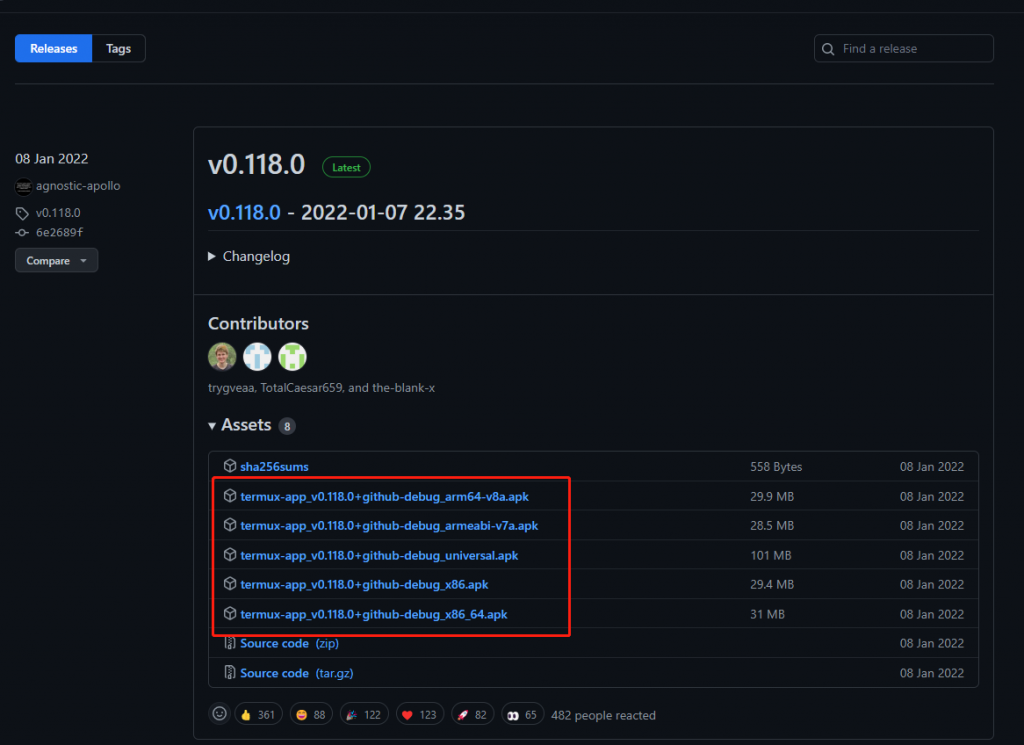Click the agnostic-apollo avatar image
This screenshot has width=1024, height=745.
point(24,187)
